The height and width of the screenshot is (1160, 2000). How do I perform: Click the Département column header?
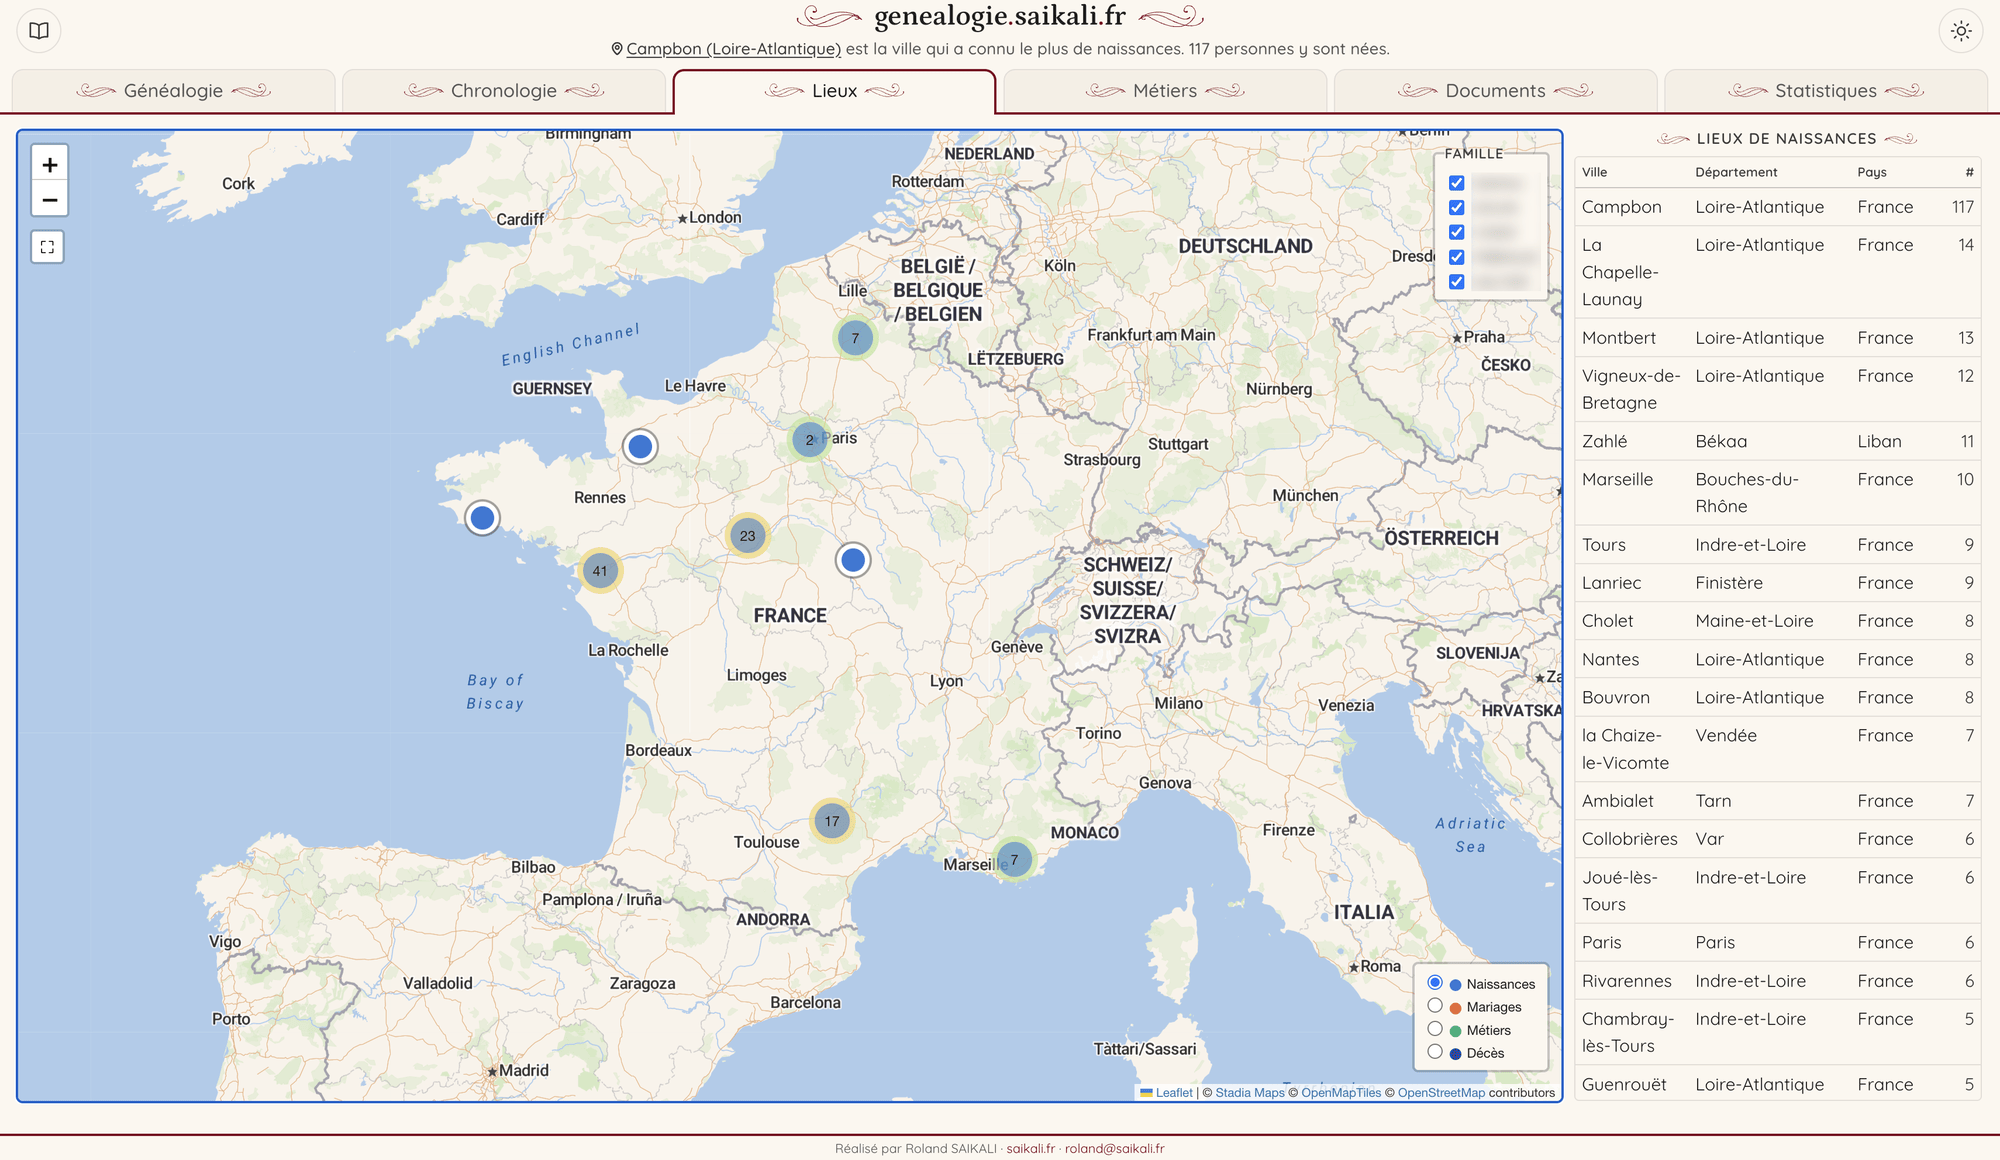coord(1736,172)
